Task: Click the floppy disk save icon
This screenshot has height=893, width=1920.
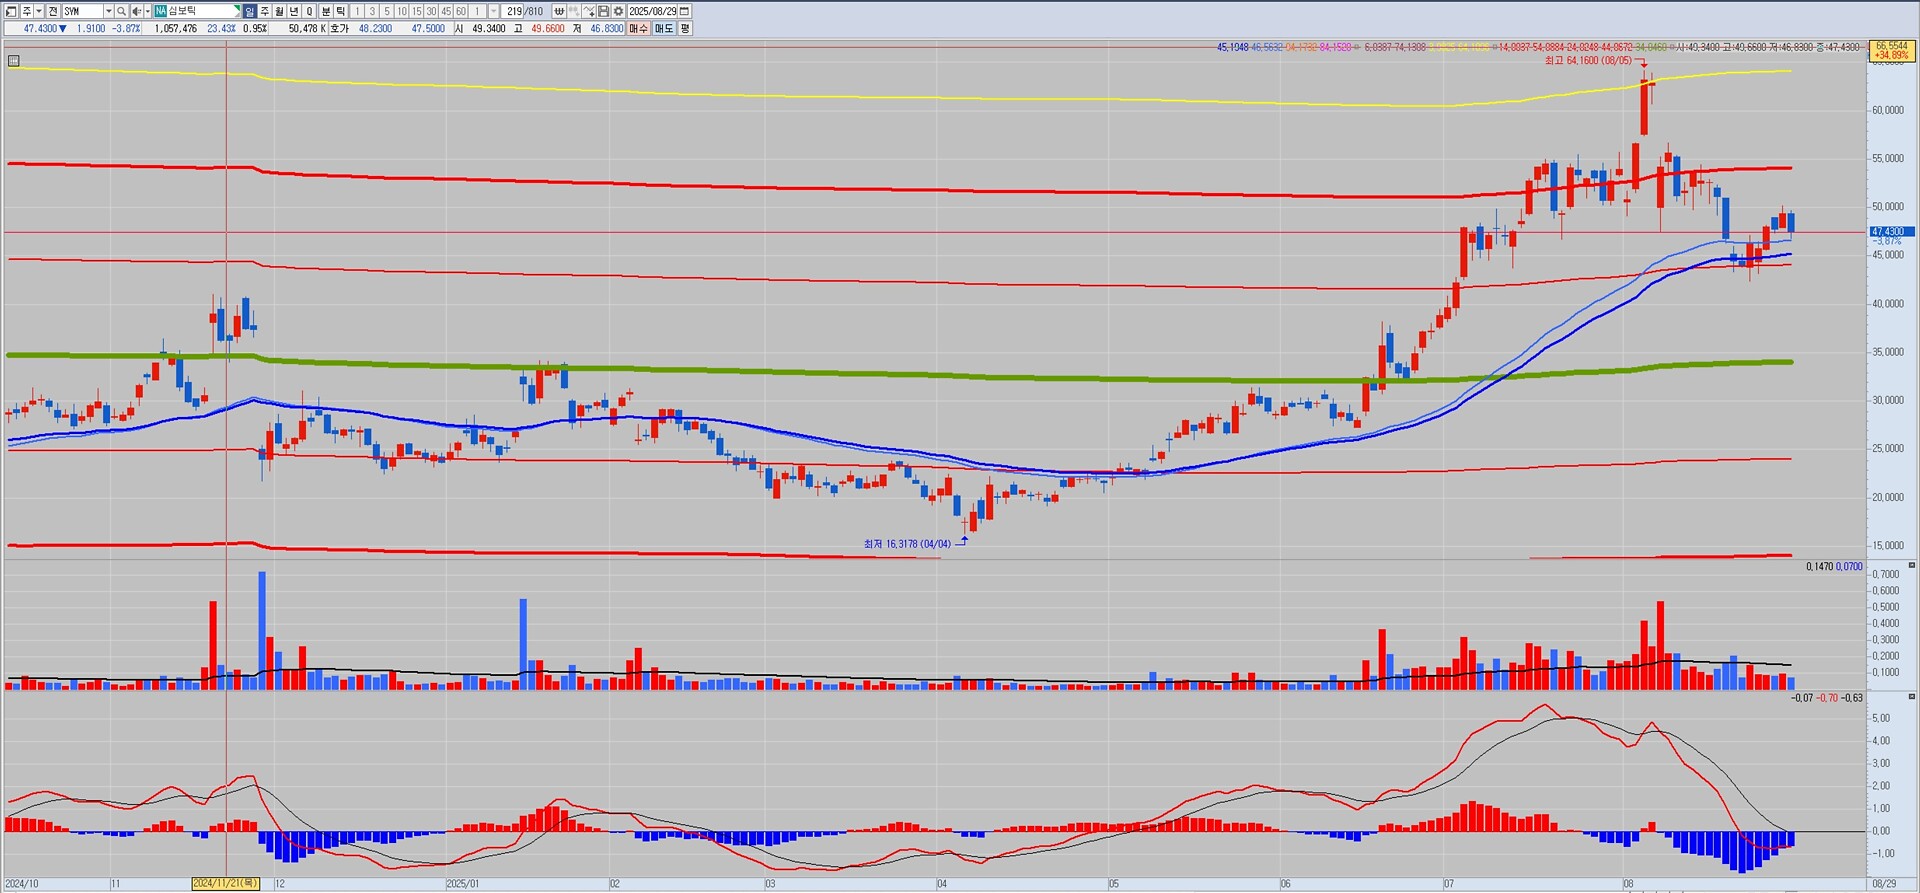Action: coord(604,11)
